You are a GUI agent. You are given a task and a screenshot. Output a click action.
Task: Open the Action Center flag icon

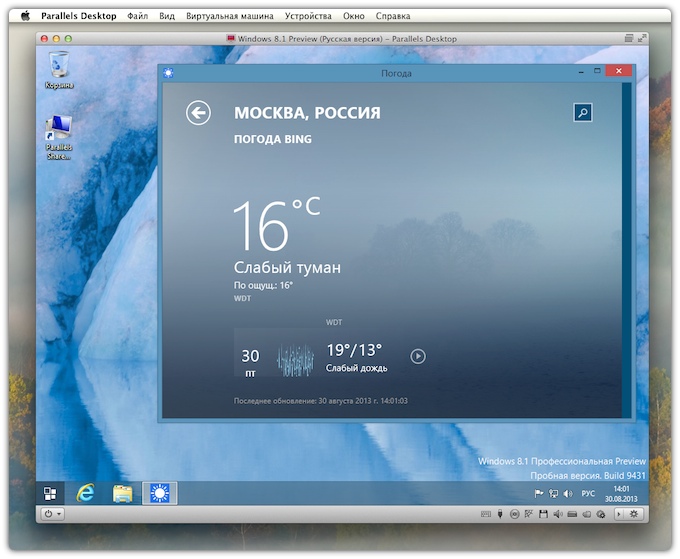point(539,494)
